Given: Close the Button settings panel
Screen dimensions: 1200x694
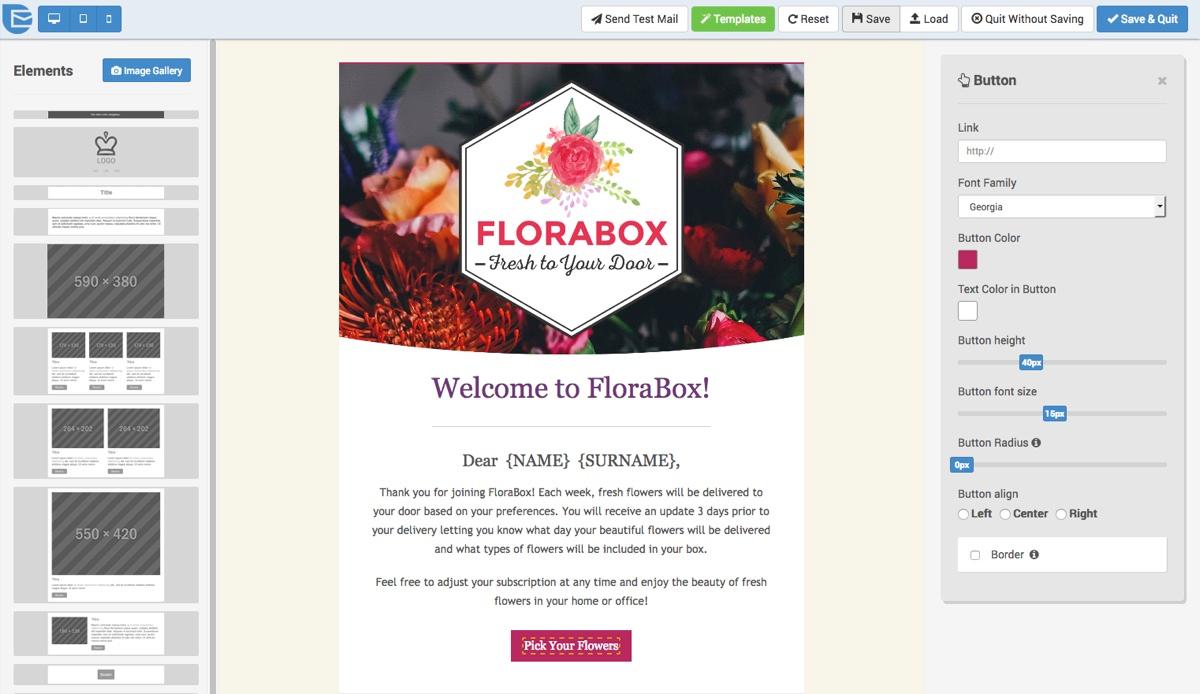Looking at the screenshot, I should 1162,81.
